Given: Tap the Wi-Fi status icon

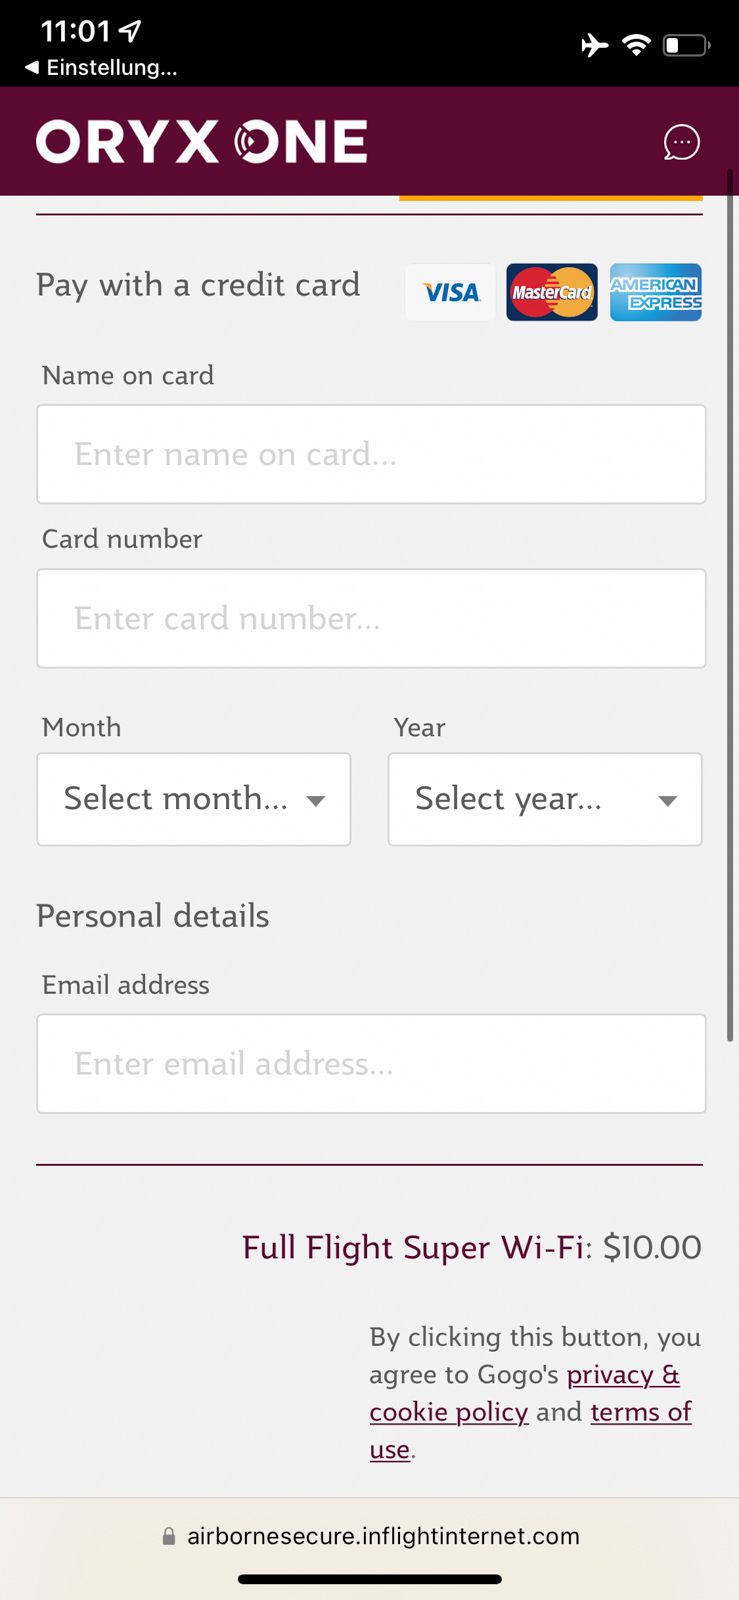Looking at the screenshot, I should pyautogui.click(x=636, y=45).
